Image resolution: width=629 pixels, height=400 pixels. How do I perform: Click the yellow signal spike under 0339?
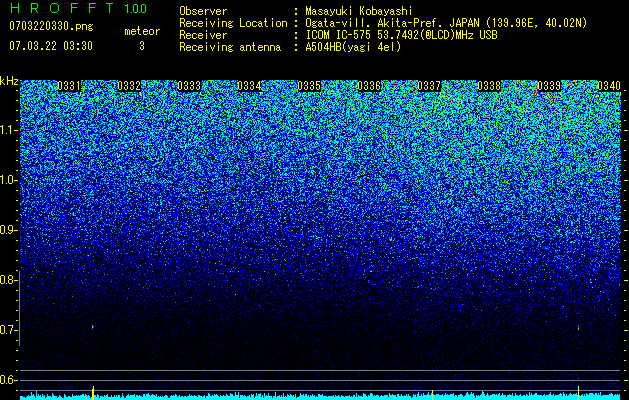[578, 393]
